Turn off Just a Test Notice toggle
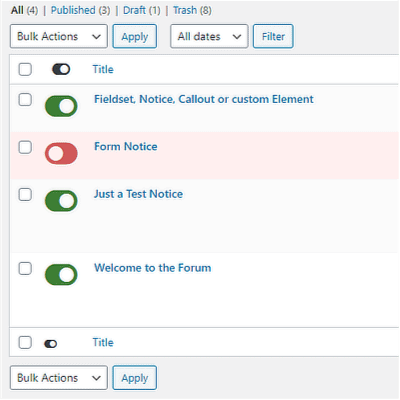This screenshot has height=400, width=400. (61, 201)
